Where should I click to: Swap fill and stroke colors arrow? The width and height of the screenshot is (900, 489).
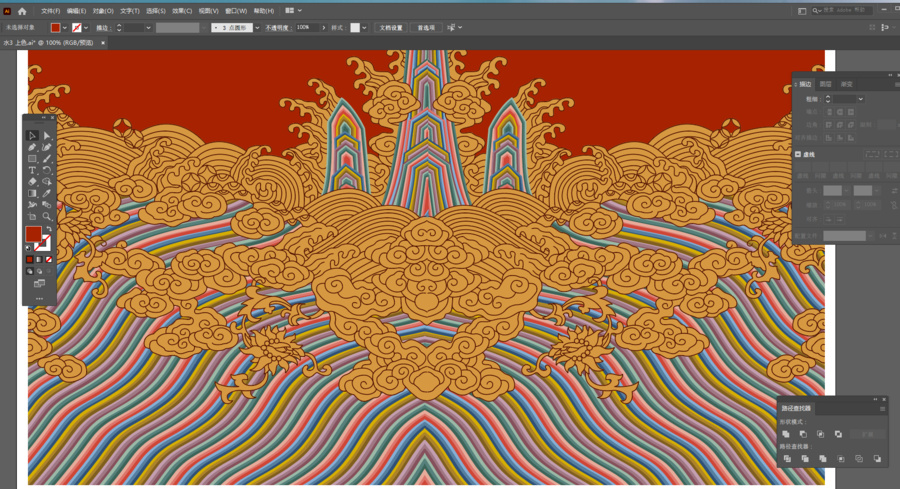49,229
